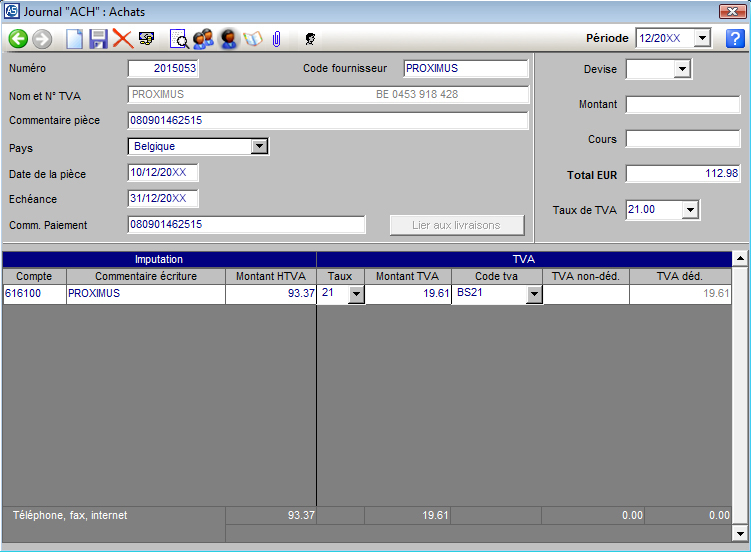Click the Total EUR amount field

(x=683, y=174)
